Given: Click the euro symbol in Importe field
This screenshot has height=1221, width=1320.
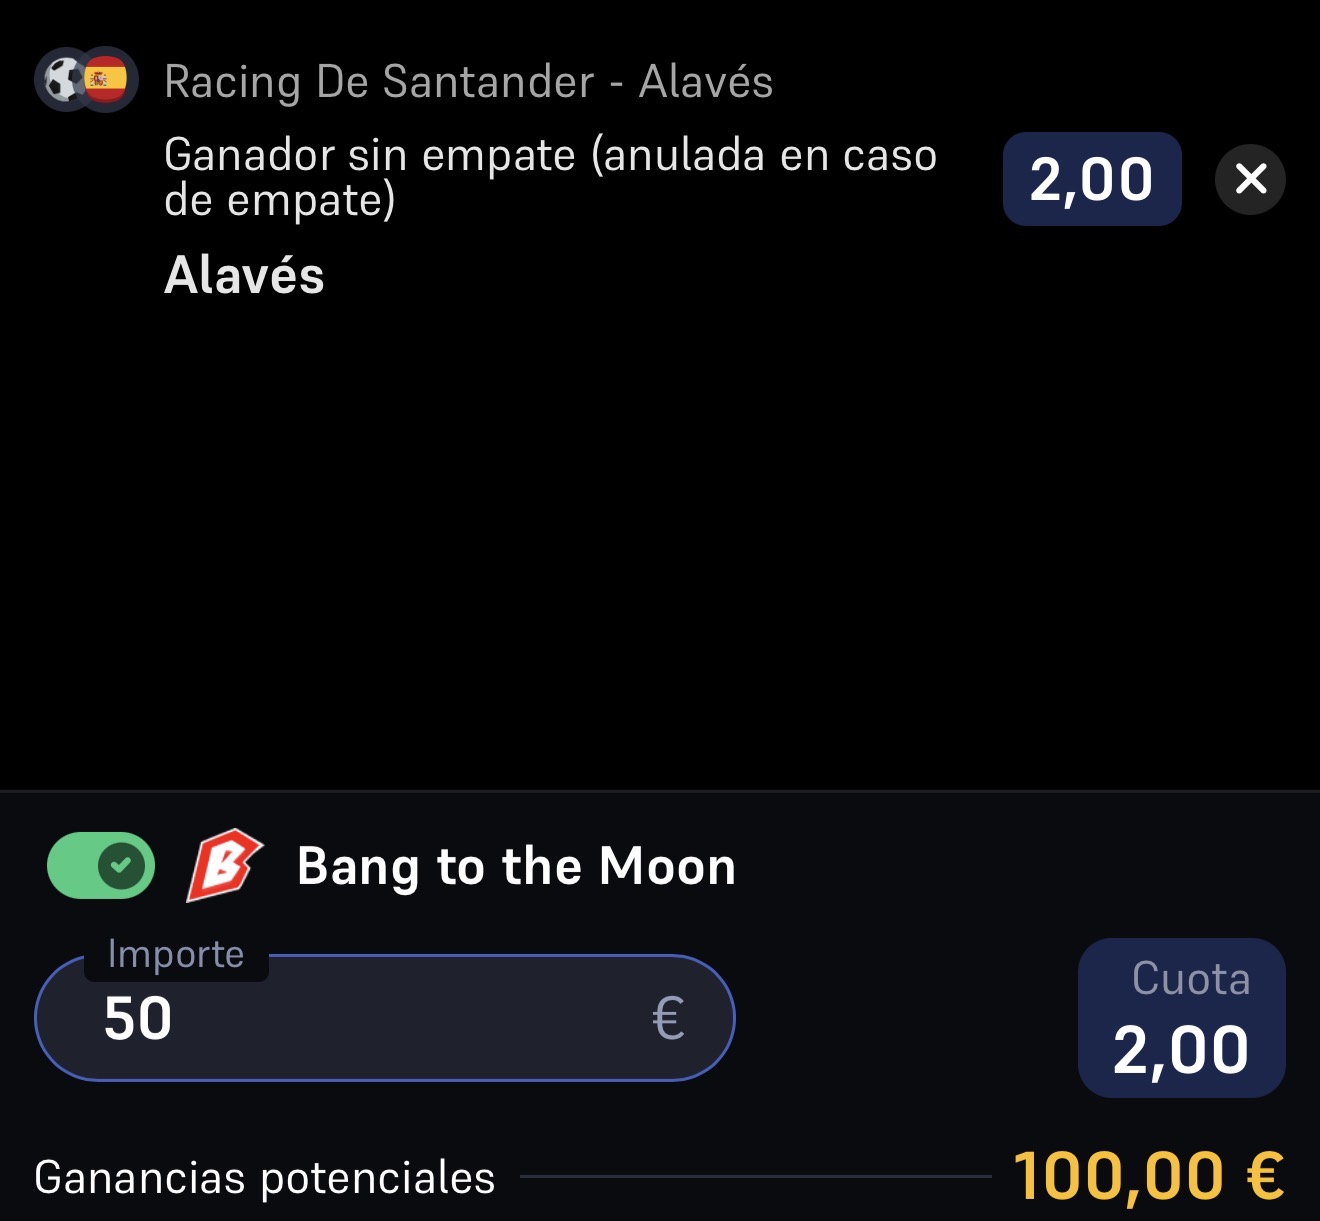Looking at the screenshot, I should 668,1019.
